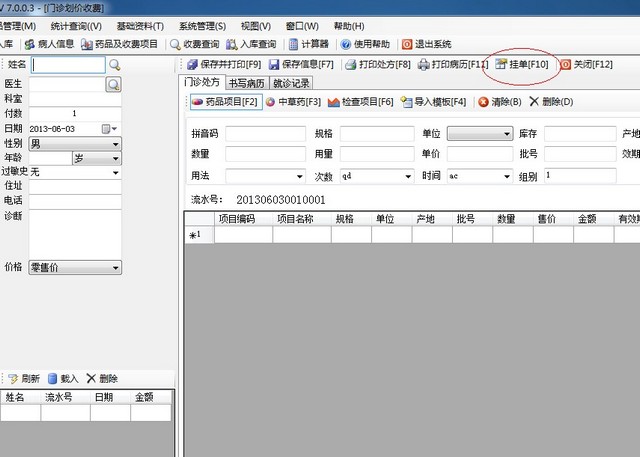Open the 统计查询(V) menu

(x=76, y=26)
